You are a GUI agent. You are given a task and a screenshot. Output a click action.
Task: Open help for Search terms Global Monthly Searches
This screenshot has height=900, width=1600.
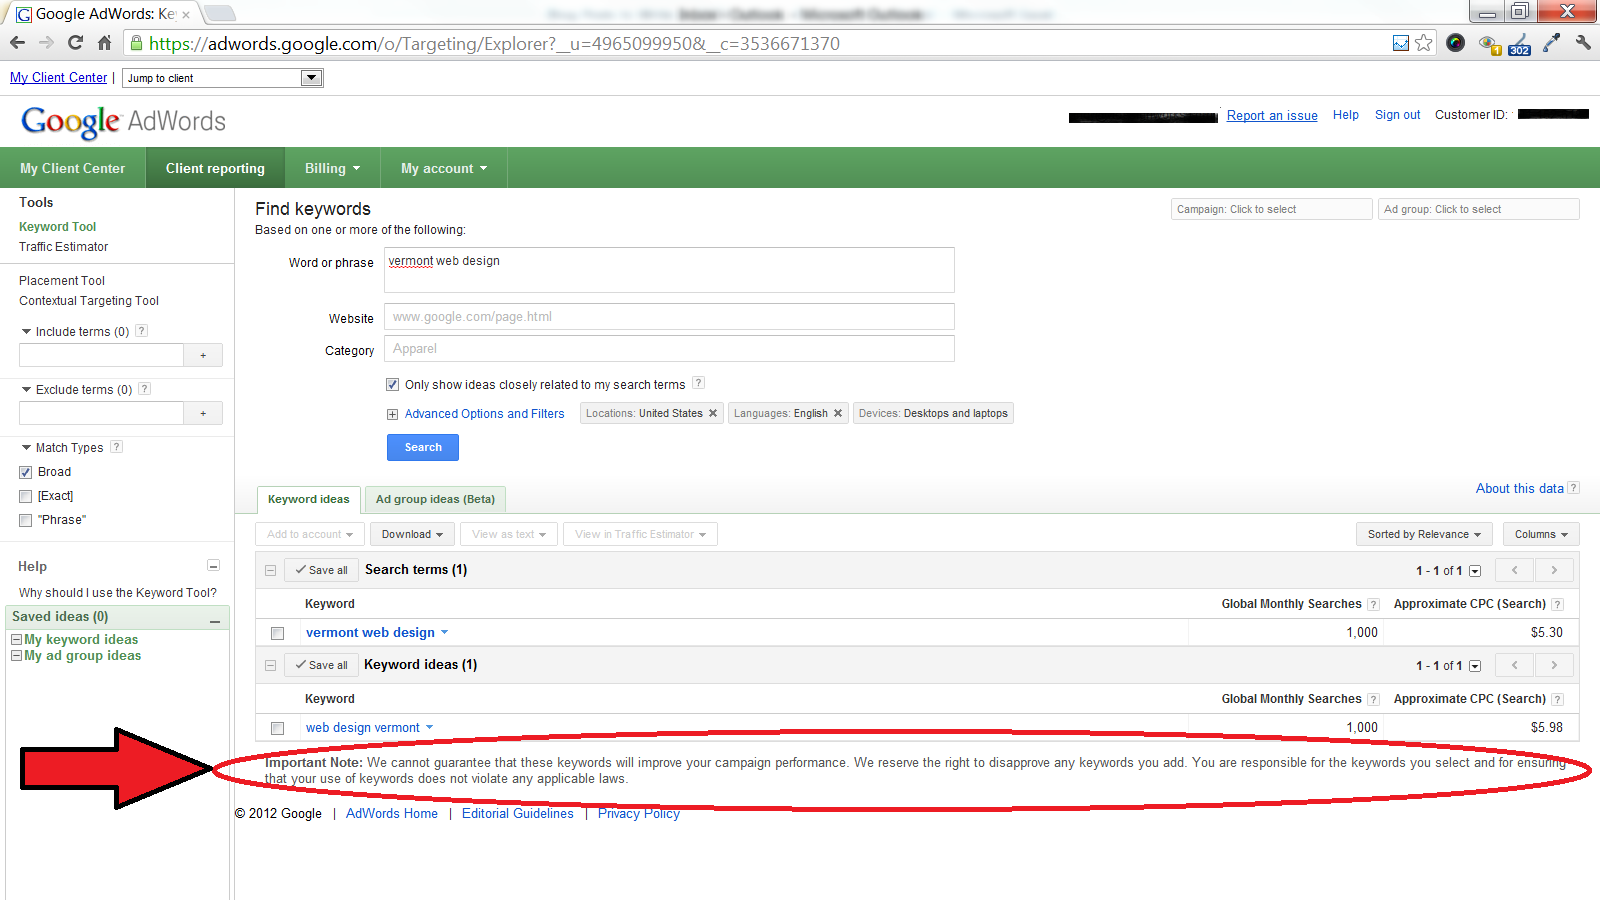click(1373, 604)
